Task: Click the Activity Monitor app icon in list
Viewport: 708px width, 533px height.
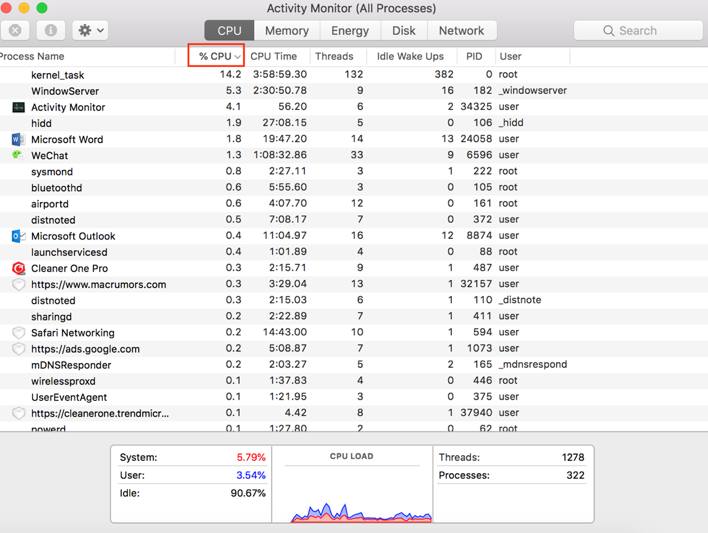Action: pyautogui.click(x=18, y=107)
